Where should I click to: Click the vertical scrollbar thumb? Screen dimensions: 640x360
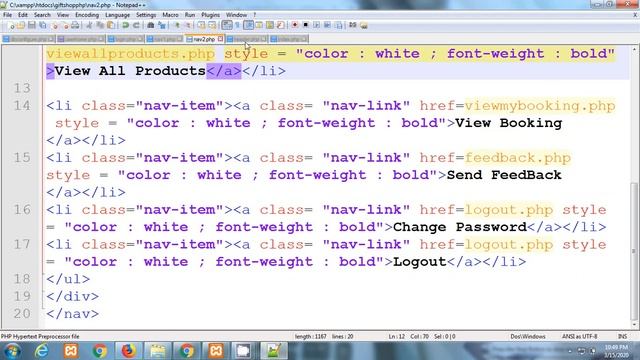pyautogui.click(x=635, y=251)
